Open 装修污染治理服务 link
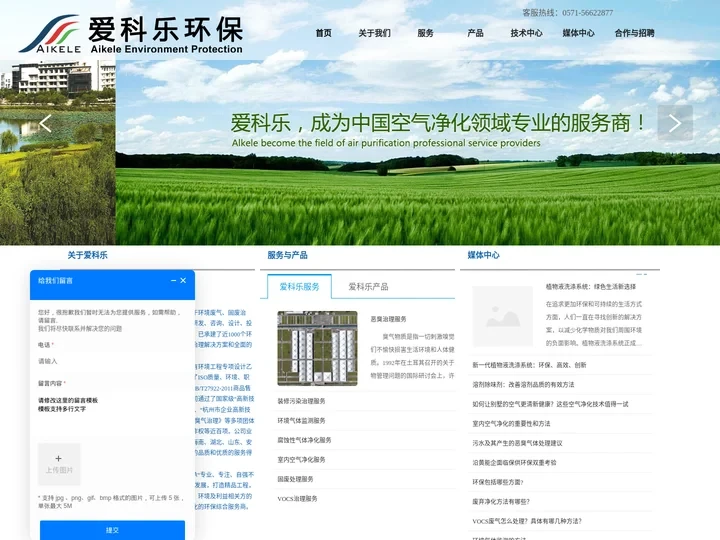Image resolution: width=720 pixels, height=540 pixels. click(301, 401)
